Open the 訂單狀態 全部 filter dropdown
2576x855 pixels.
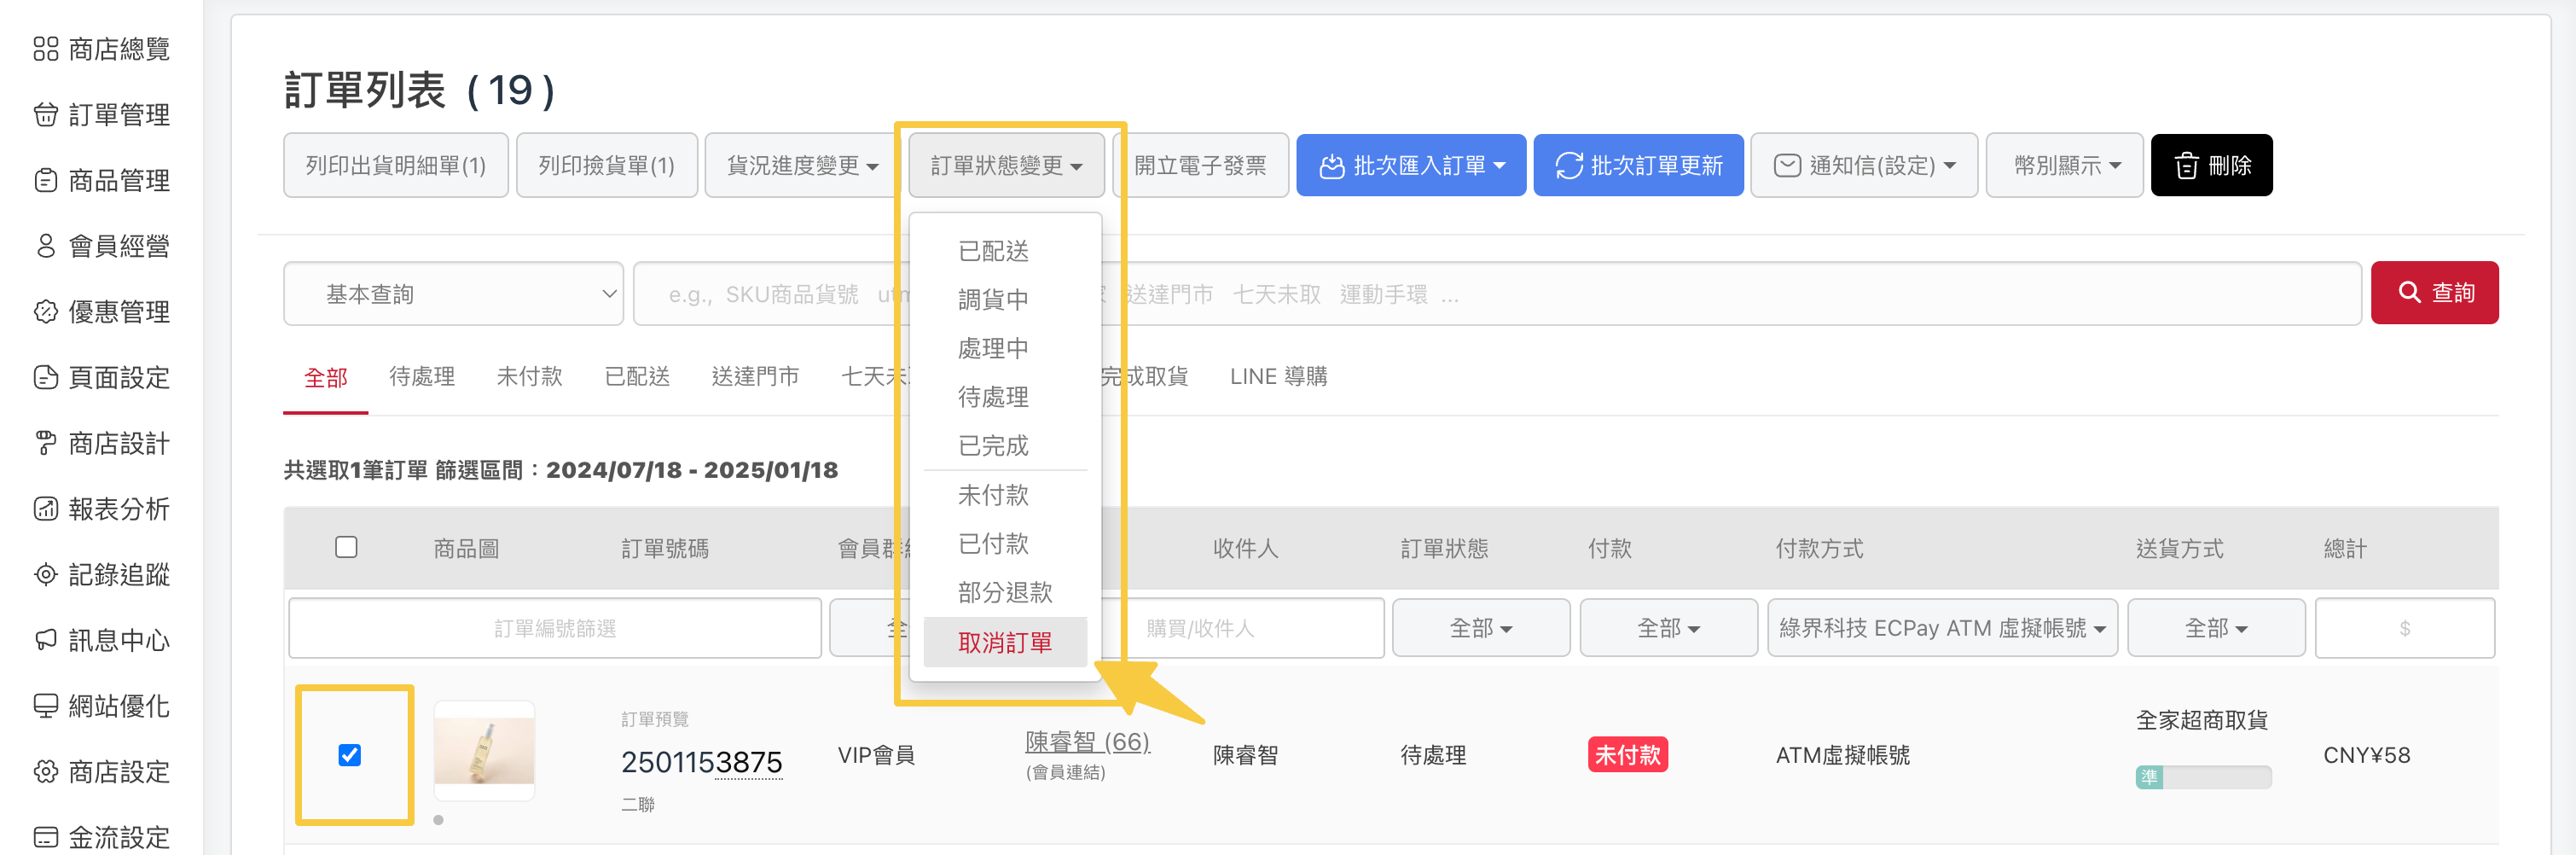point(1480,628)
